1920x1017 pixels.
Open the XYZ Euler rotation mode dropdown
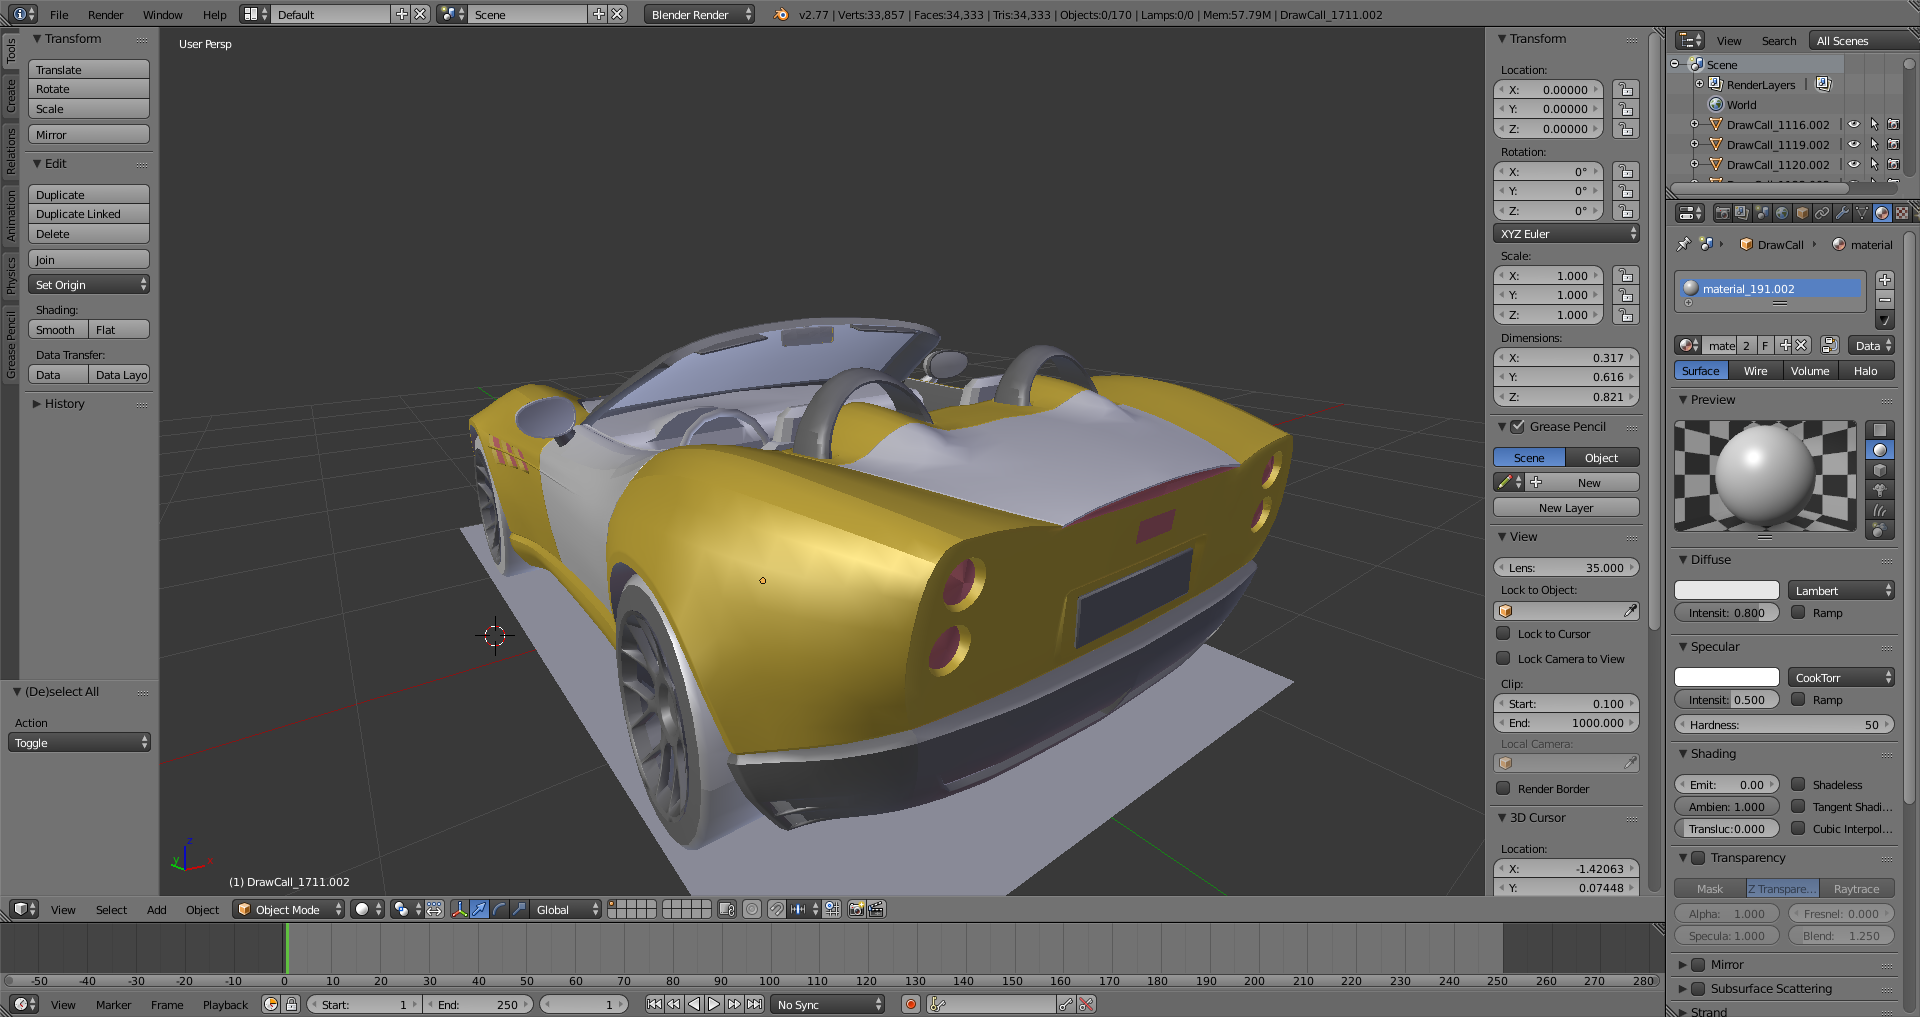coord(1566,234)
